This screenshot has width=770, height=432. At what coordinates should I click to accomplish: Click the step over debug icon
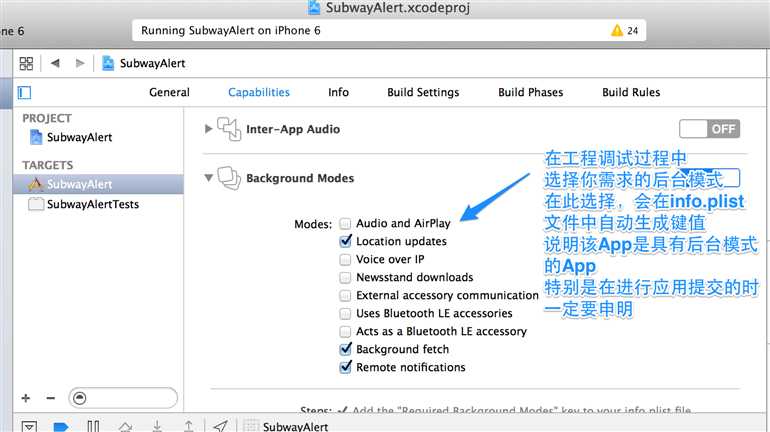coord(125,427)
